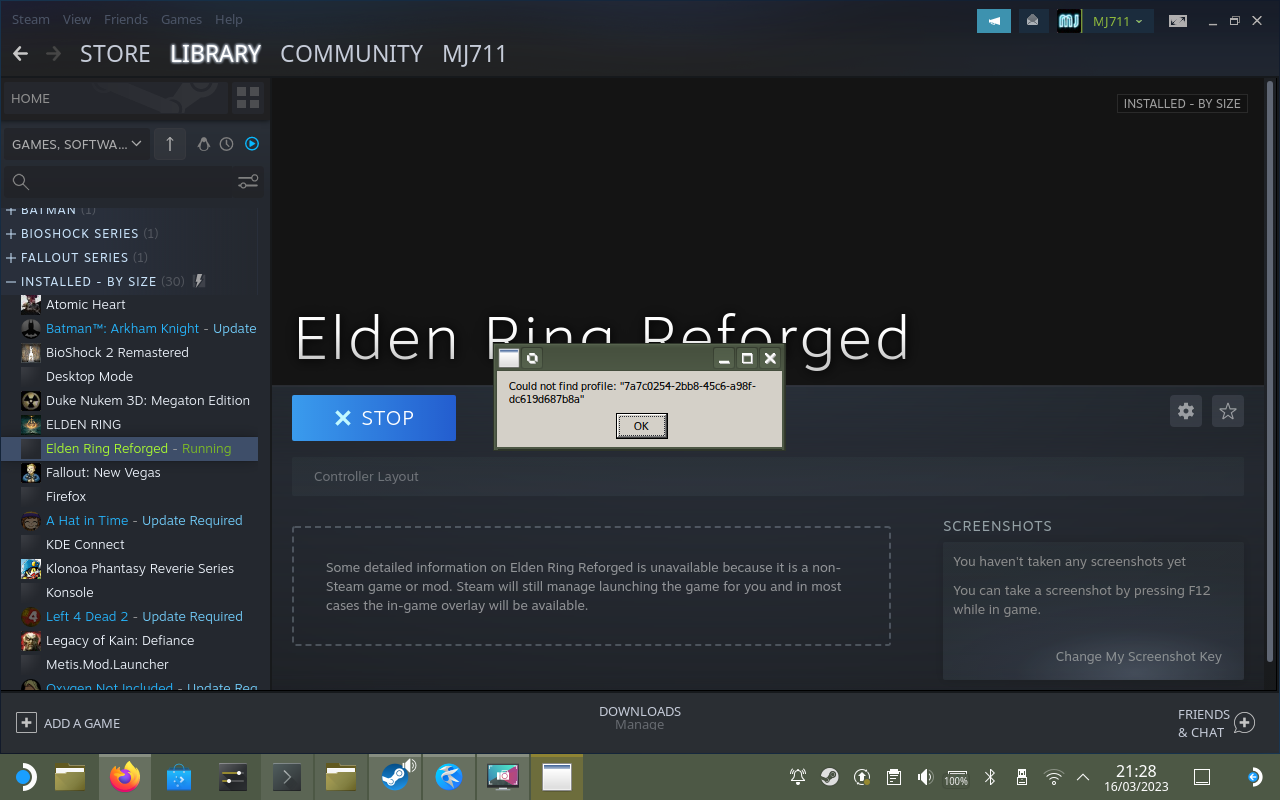Screen dimensions: 1280x800
Task: Toggle the Tux Linux games filter
Action: click(203, 144)
